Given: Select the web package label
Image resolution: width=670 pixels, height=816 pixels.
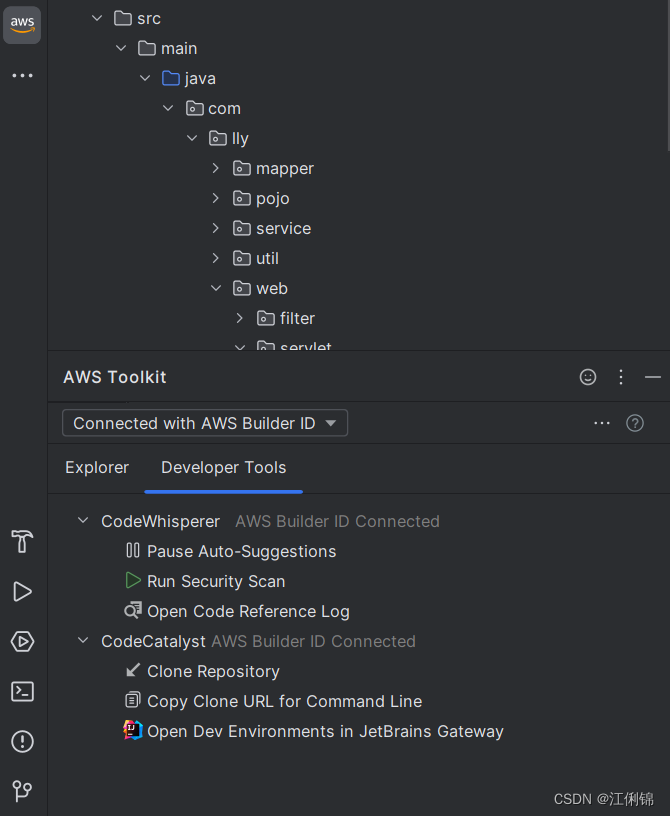Looking at the screenshot, I should [x=272, y=288].
